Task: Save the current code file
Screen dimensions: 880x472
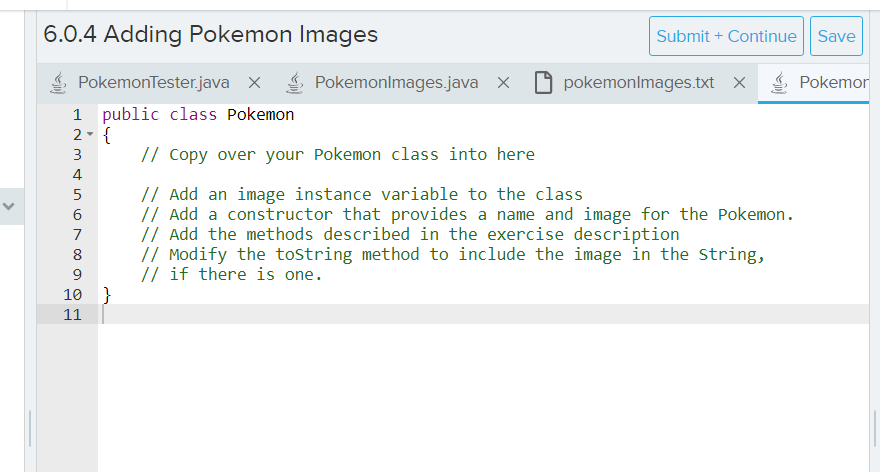Action: tap(836, 36)
